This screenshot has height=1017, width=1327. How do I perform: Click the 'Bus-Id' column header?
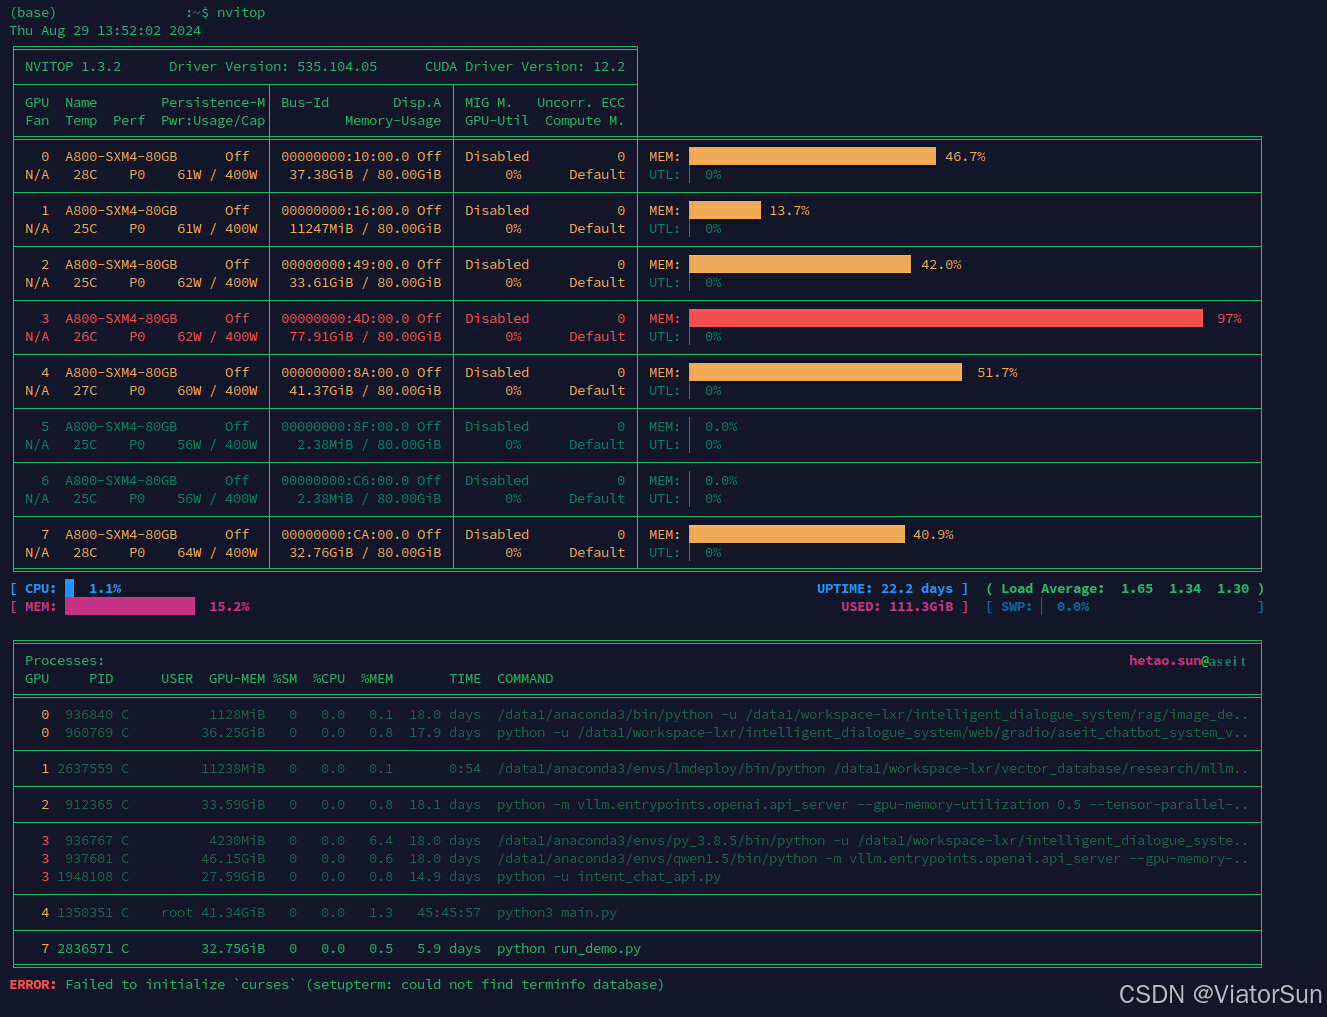[x=305, y=103]
